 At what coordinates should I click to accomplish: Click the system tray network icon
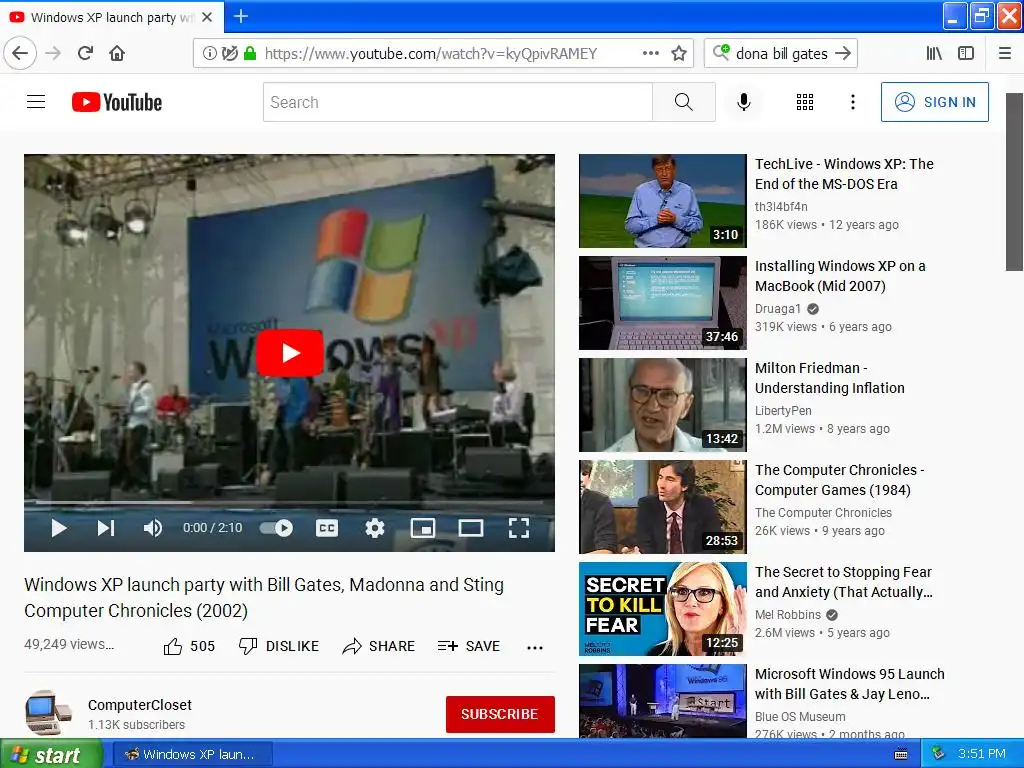coord(938,754)
